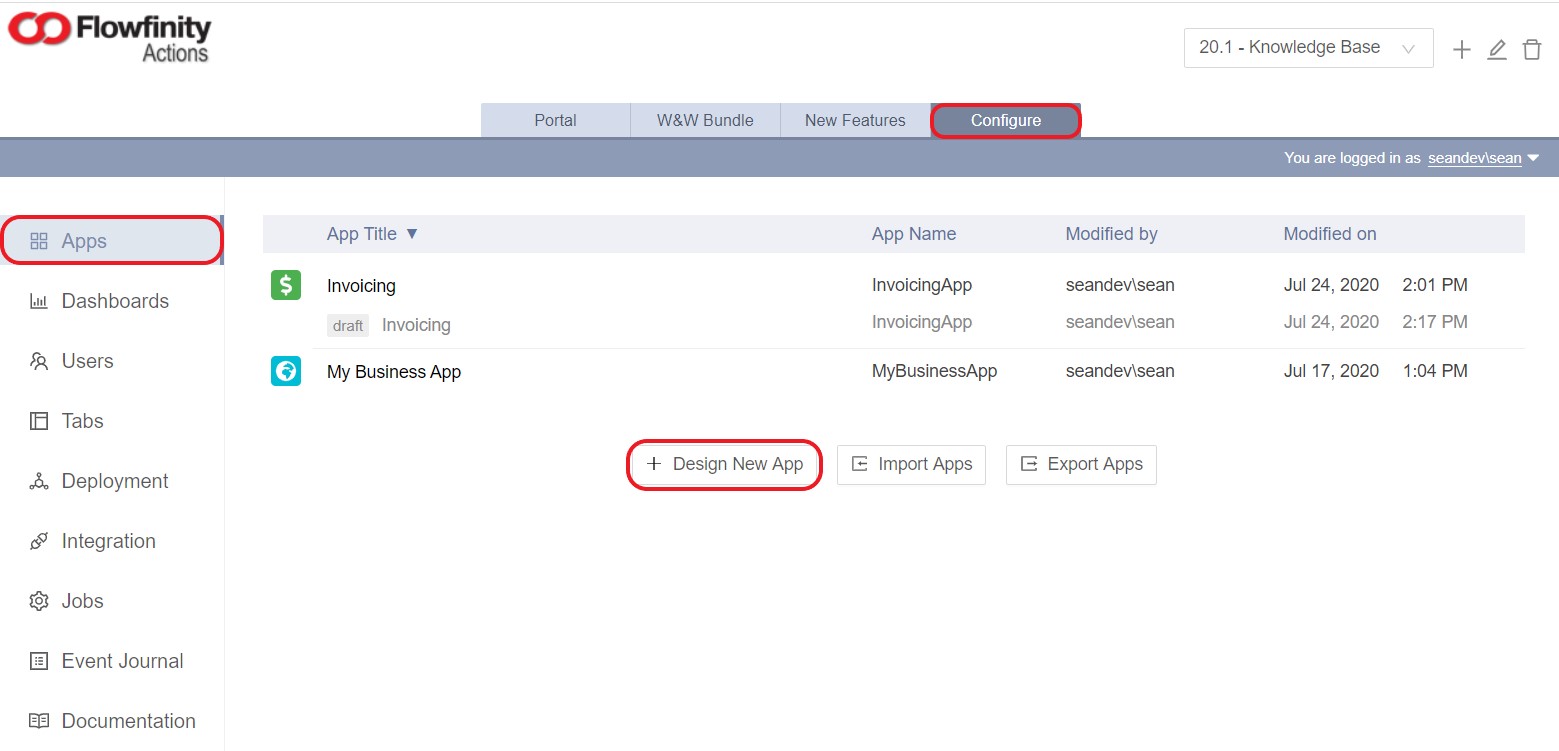Click the Import Apps button
1559x751 pixels.
[911, 464]
